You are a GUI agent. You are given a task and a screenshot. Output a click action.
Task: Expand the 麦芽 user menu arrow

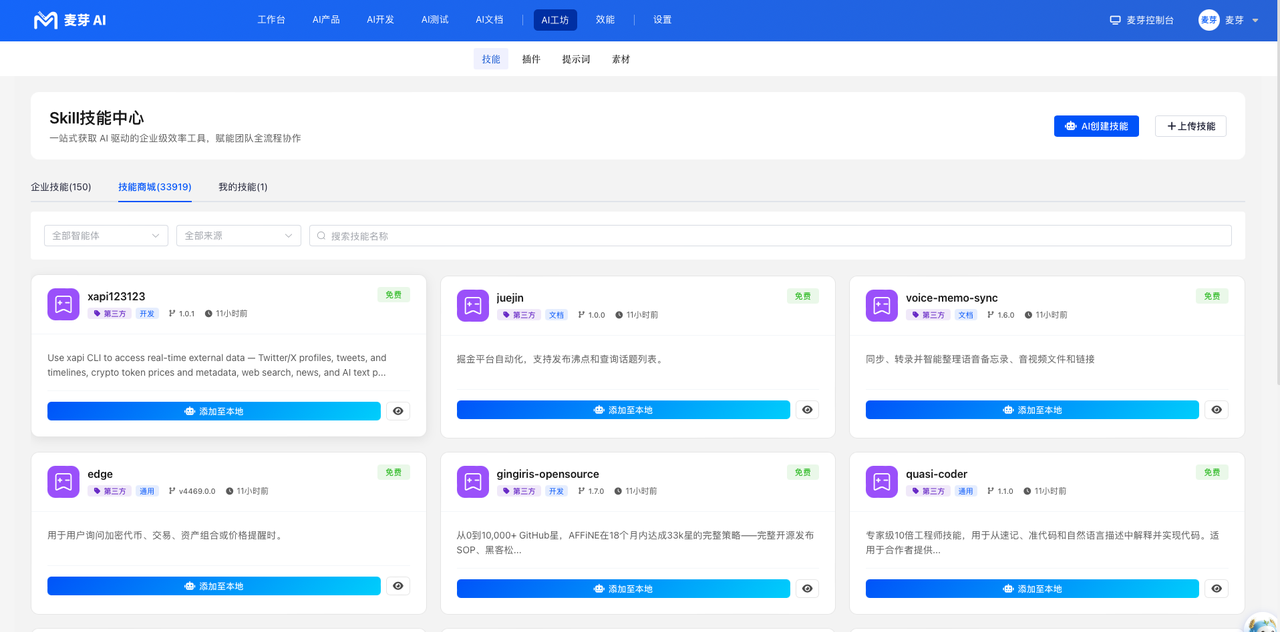tap(1255, 20)
